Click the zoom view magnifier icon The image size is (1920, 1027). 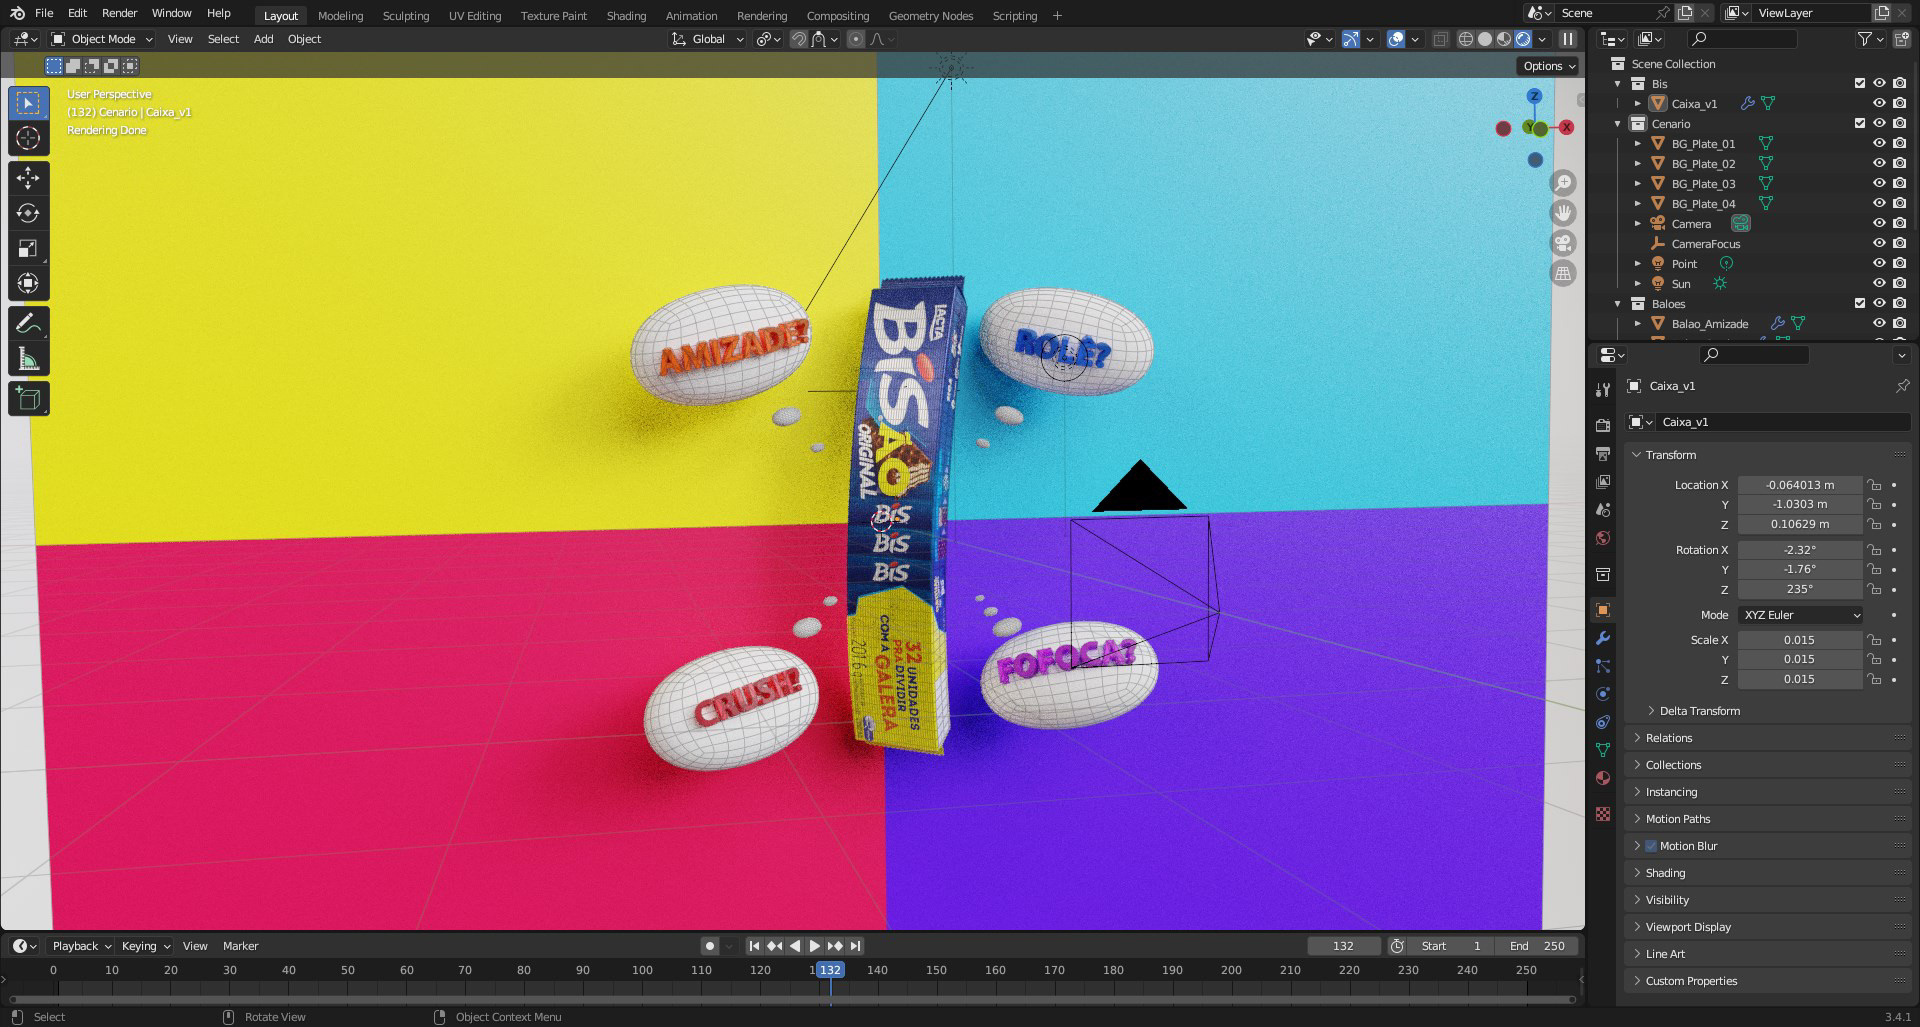pos(1563,183)
